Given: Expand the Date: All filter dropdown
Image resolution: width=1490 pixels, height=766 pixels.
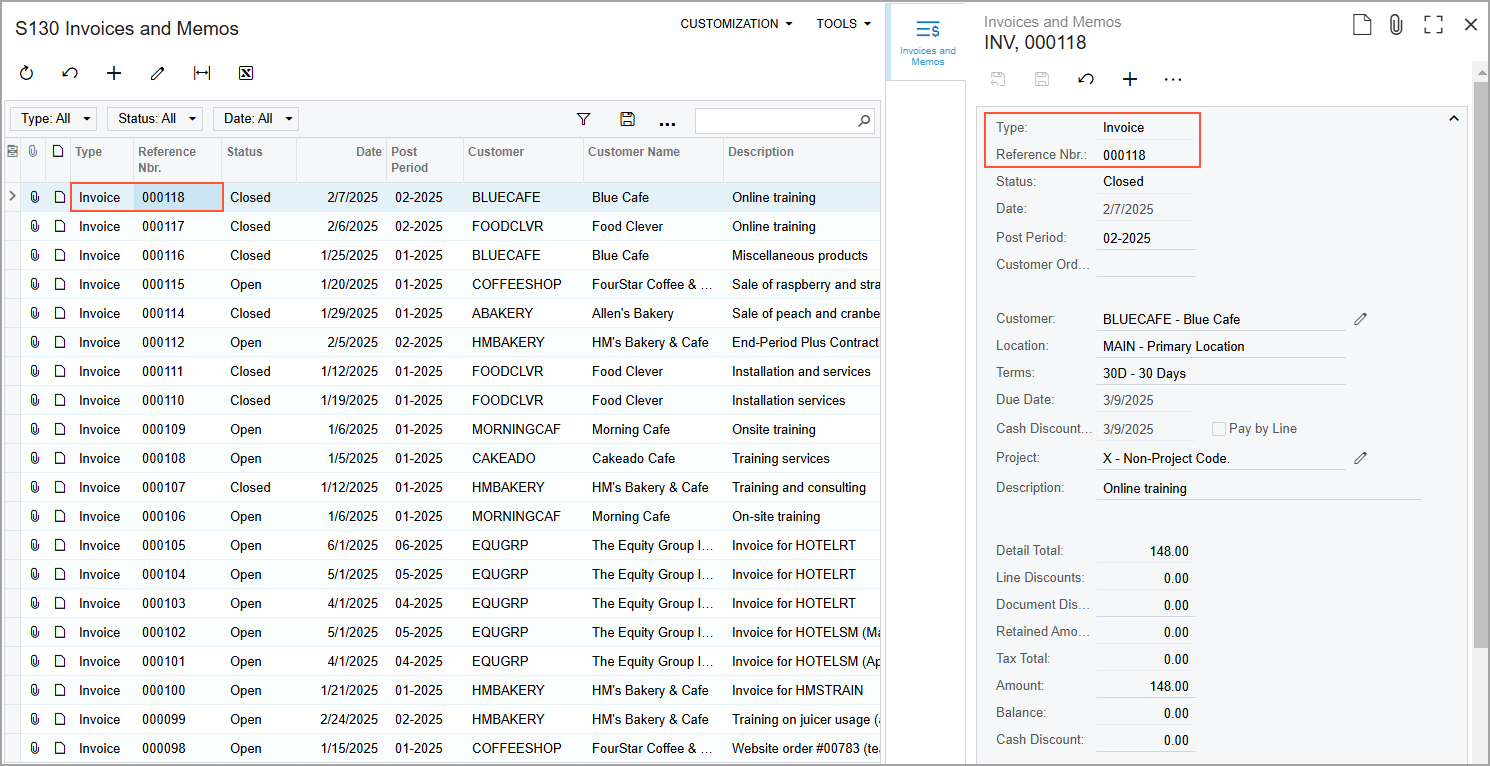Looking at the screenshot, I should tap(256, 119).
